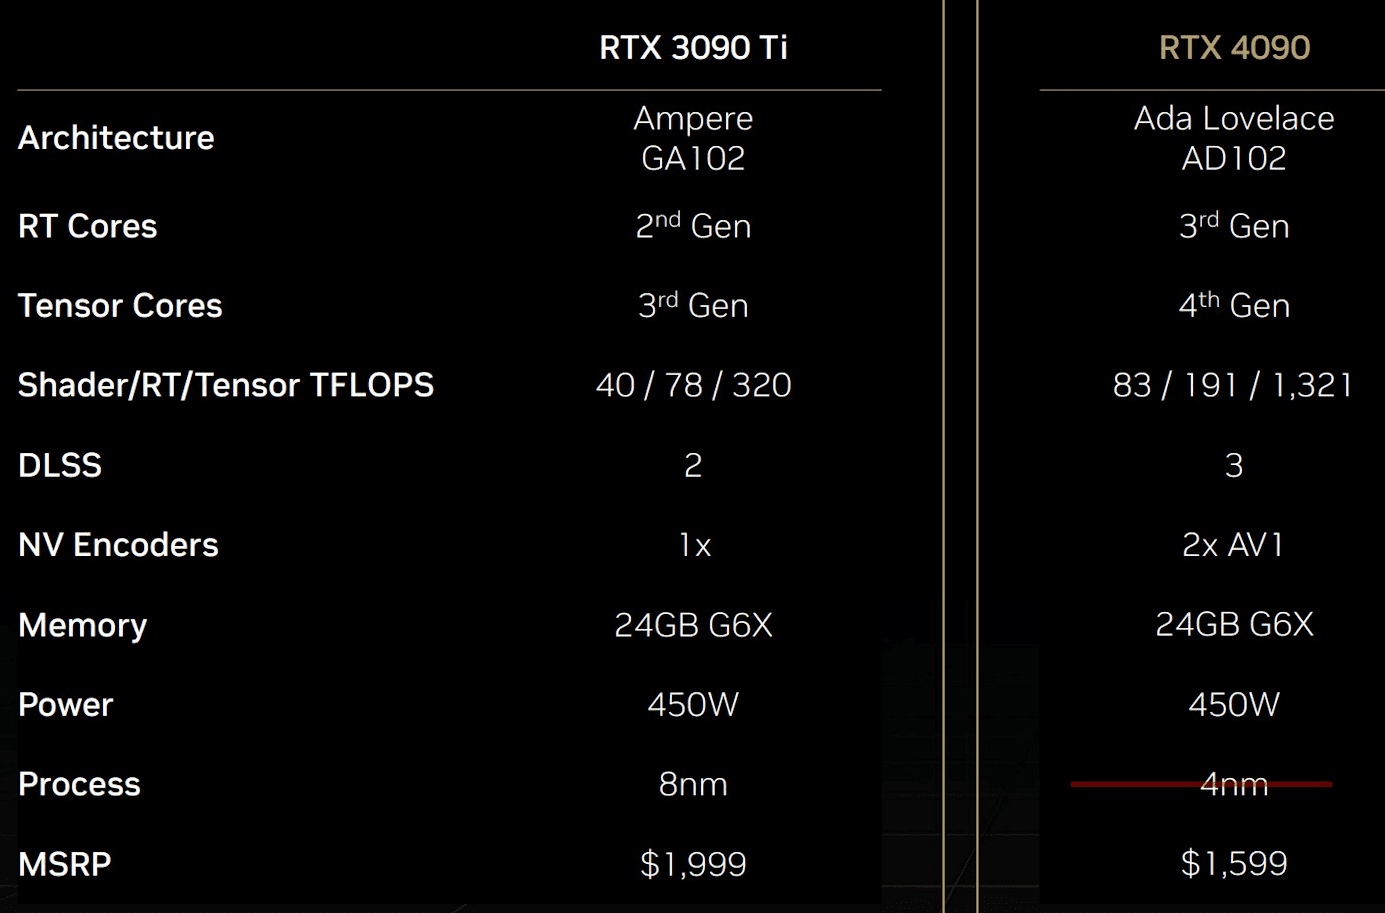The width and height of the screenshot is (1385, 913).
Task: Click the $1,999 MSRP price
Action: coord(693,864)
